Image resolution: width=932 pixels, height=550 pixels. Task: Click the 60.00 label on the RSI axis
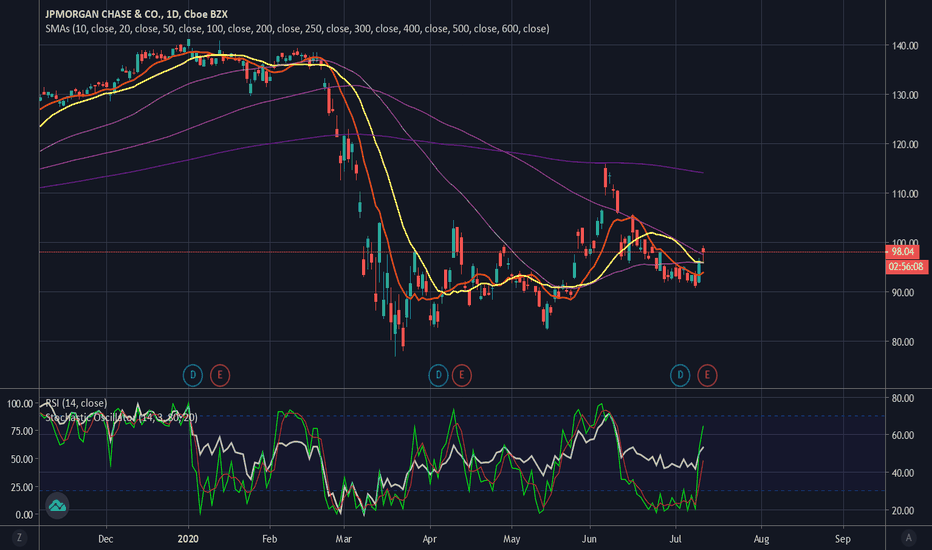tap(902, 436)
